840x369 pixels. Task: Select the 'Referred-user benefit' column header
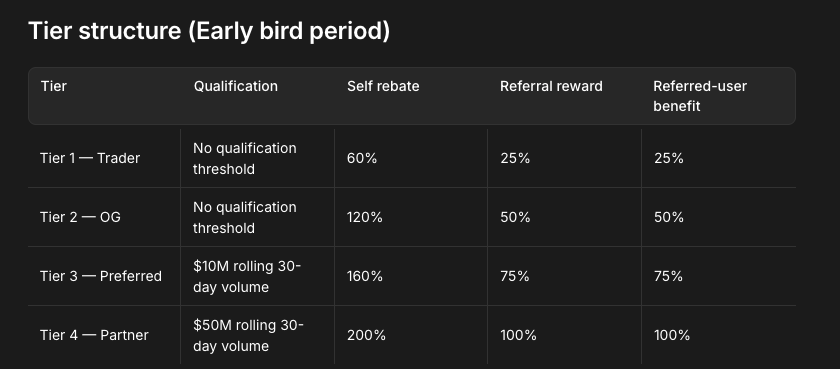(700, 96)
